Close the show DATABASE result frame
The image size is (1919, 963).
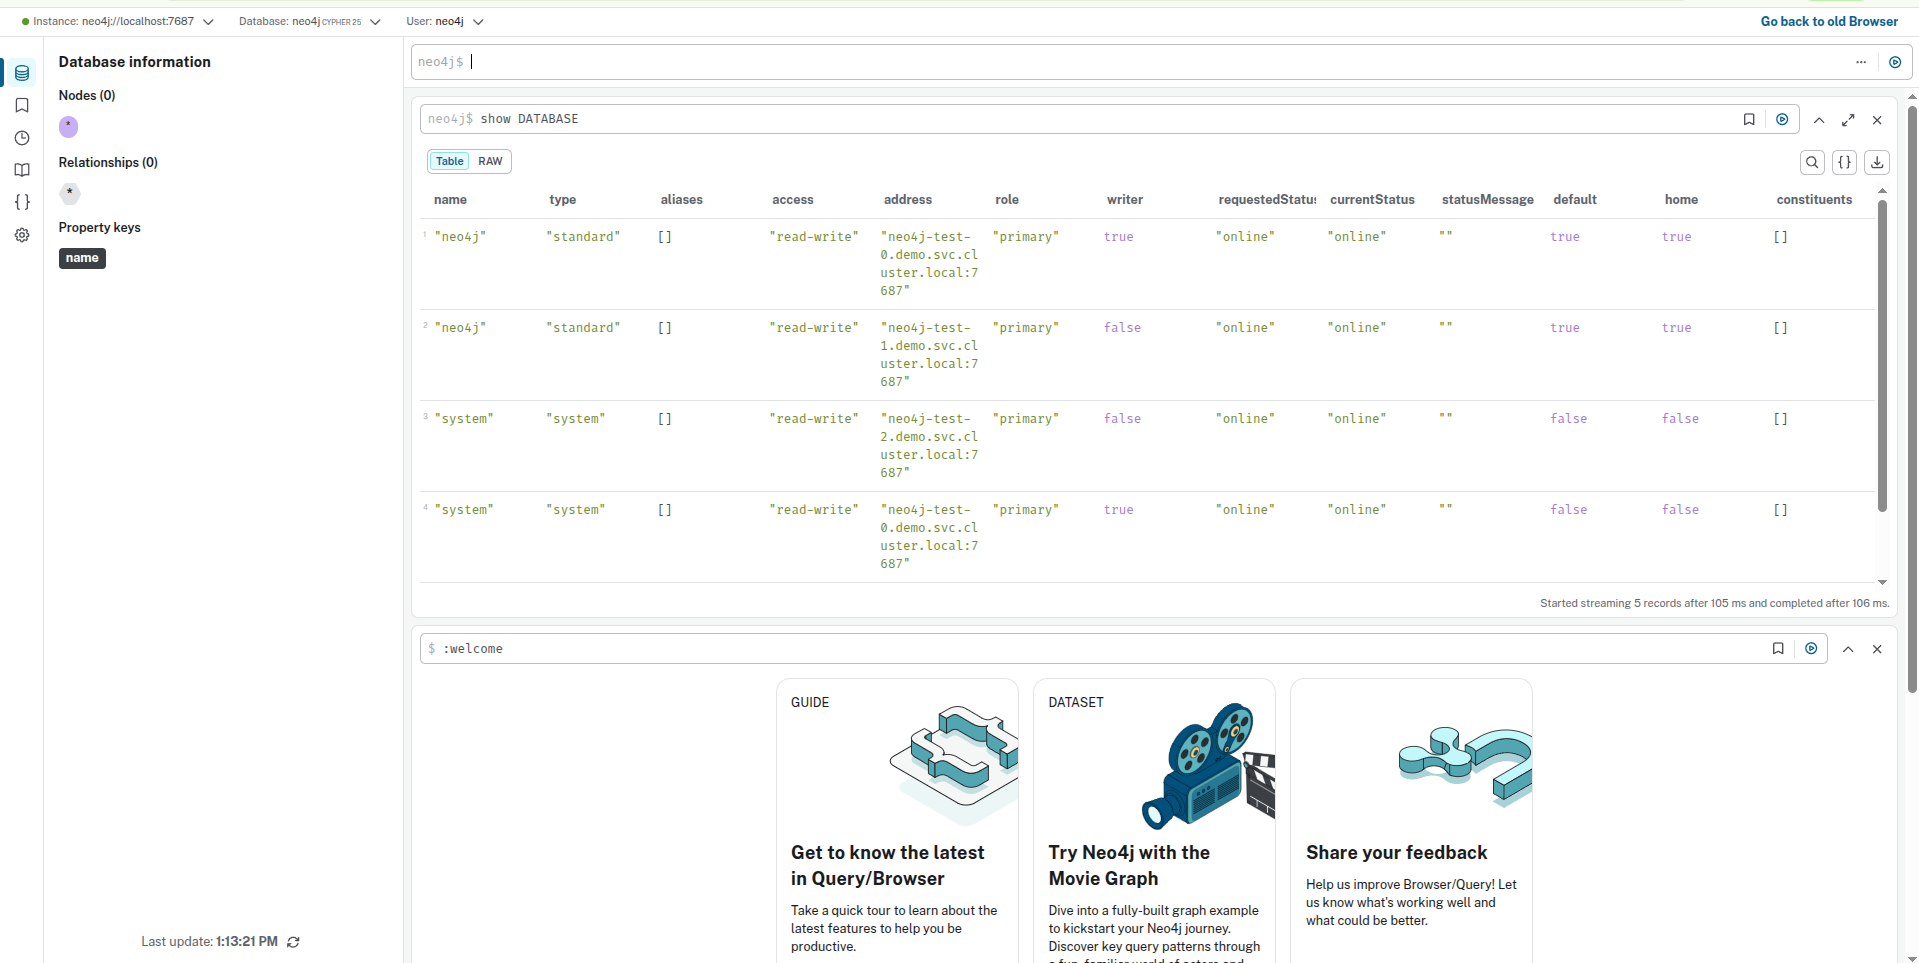[x=1877, y=120]
